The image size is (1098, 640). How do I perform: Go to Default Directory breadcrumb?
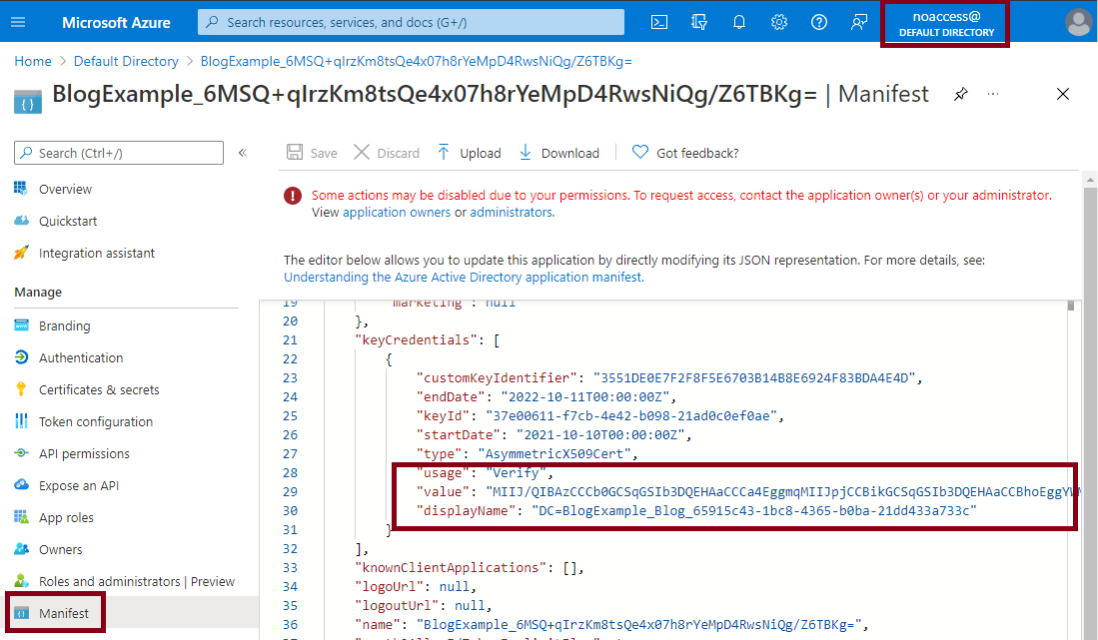click(x=126, y=62)
